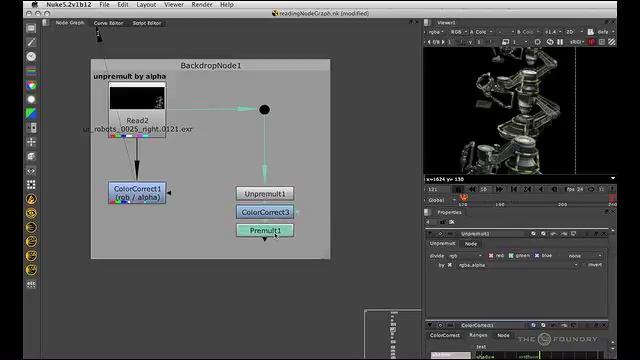Open the Time nodes clock icon
640x360 pixels.
[x=31, y=57]
